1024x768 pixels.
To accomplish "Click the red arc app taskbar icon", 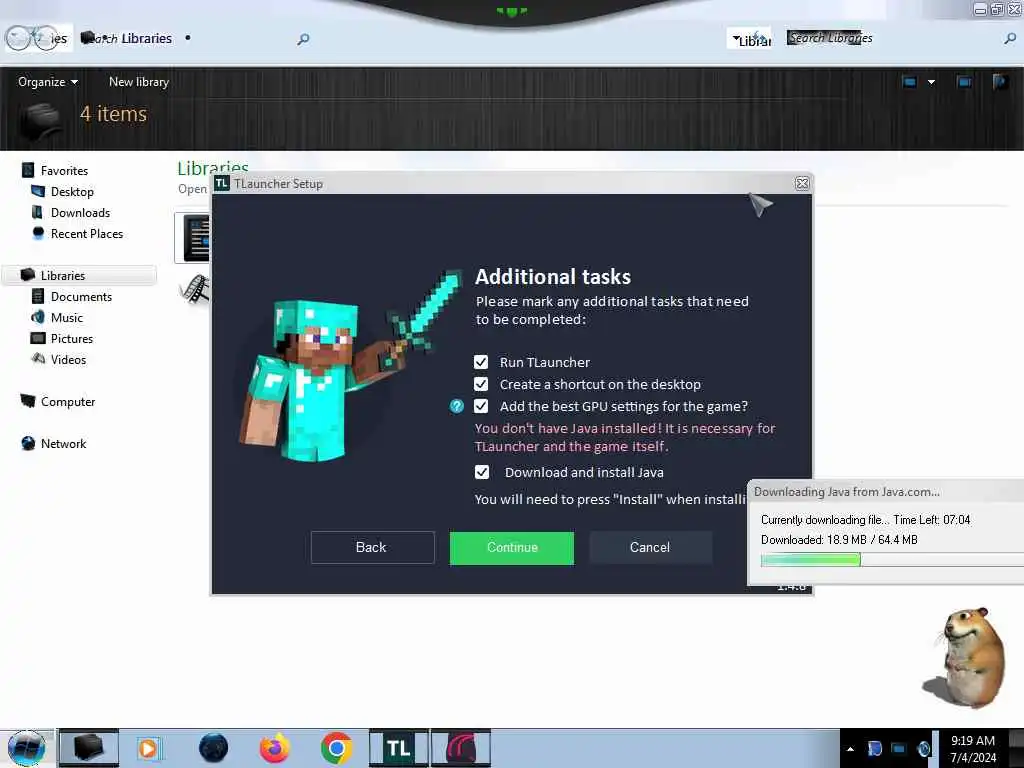I will 460,748.
